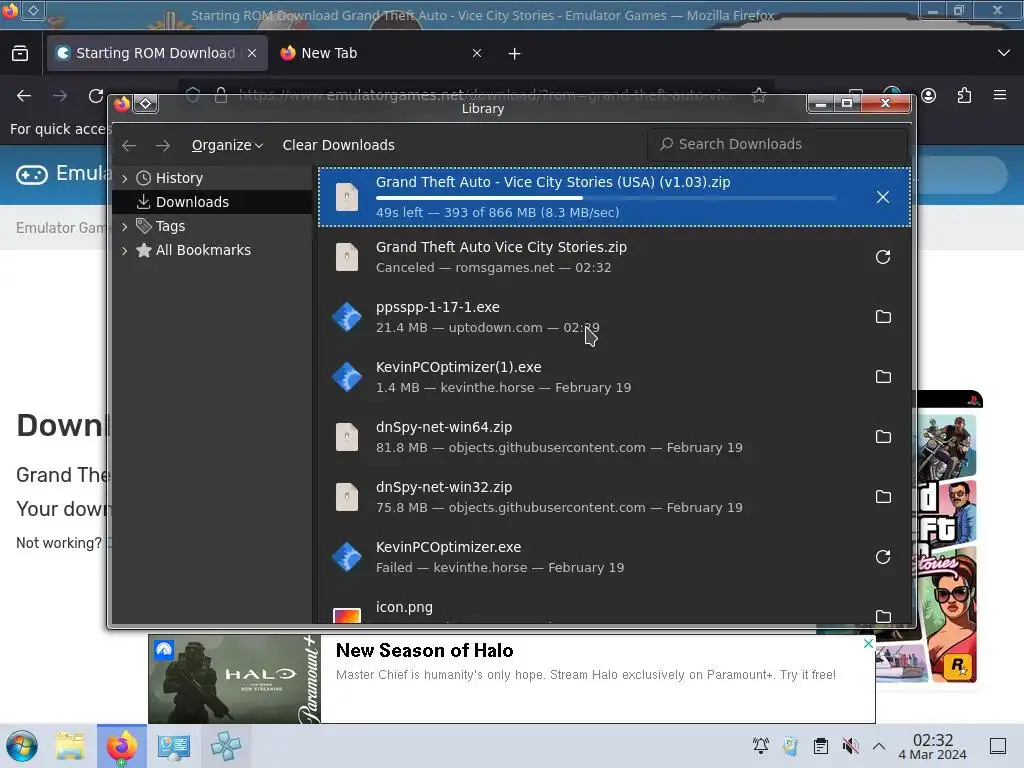Select the ppsspp-1-17-1.exe download entry
This screenshot has width=1024, height=768.
click(x=614, y=317)
